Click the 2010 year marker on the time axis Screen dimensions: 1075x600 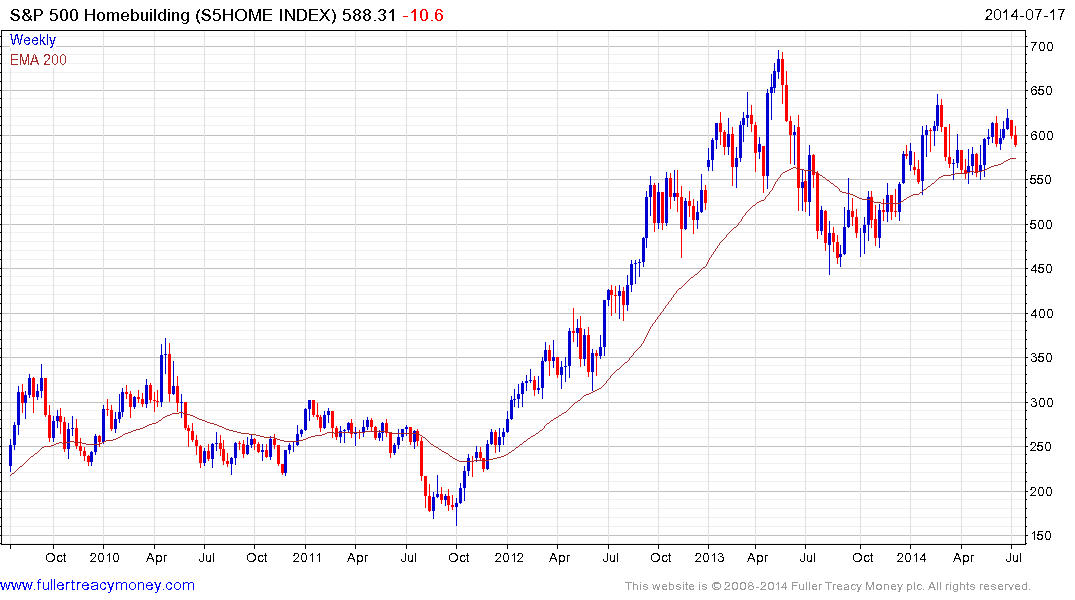104,557
